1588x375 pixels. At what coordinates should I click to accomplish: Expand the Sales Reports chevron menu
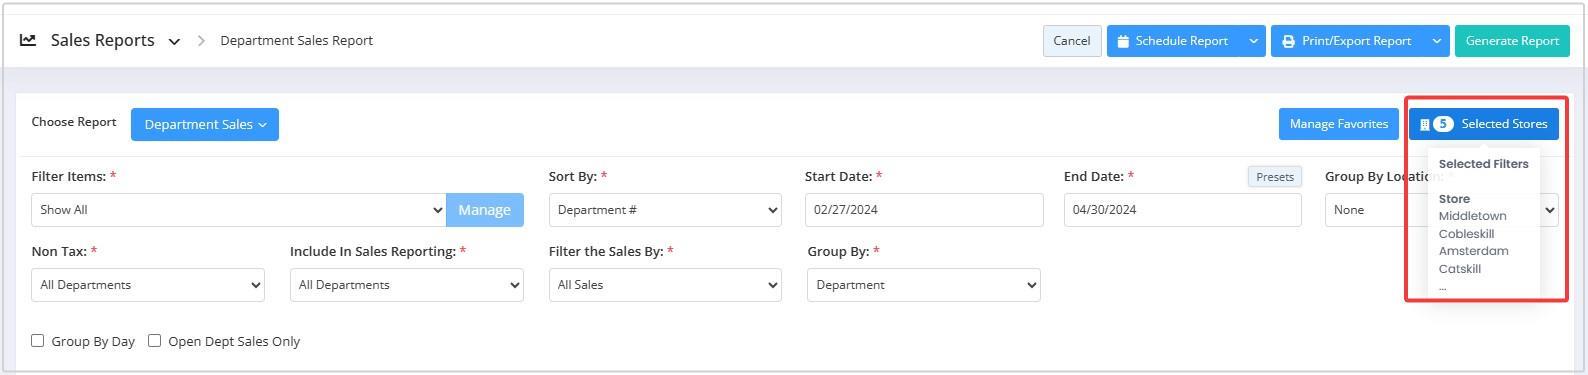click(174, 41)
